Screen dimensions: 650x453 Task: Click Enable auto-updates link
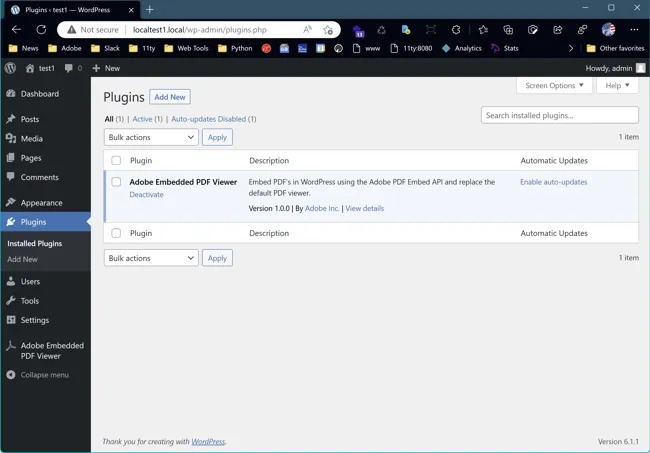(x=553, y=182)
